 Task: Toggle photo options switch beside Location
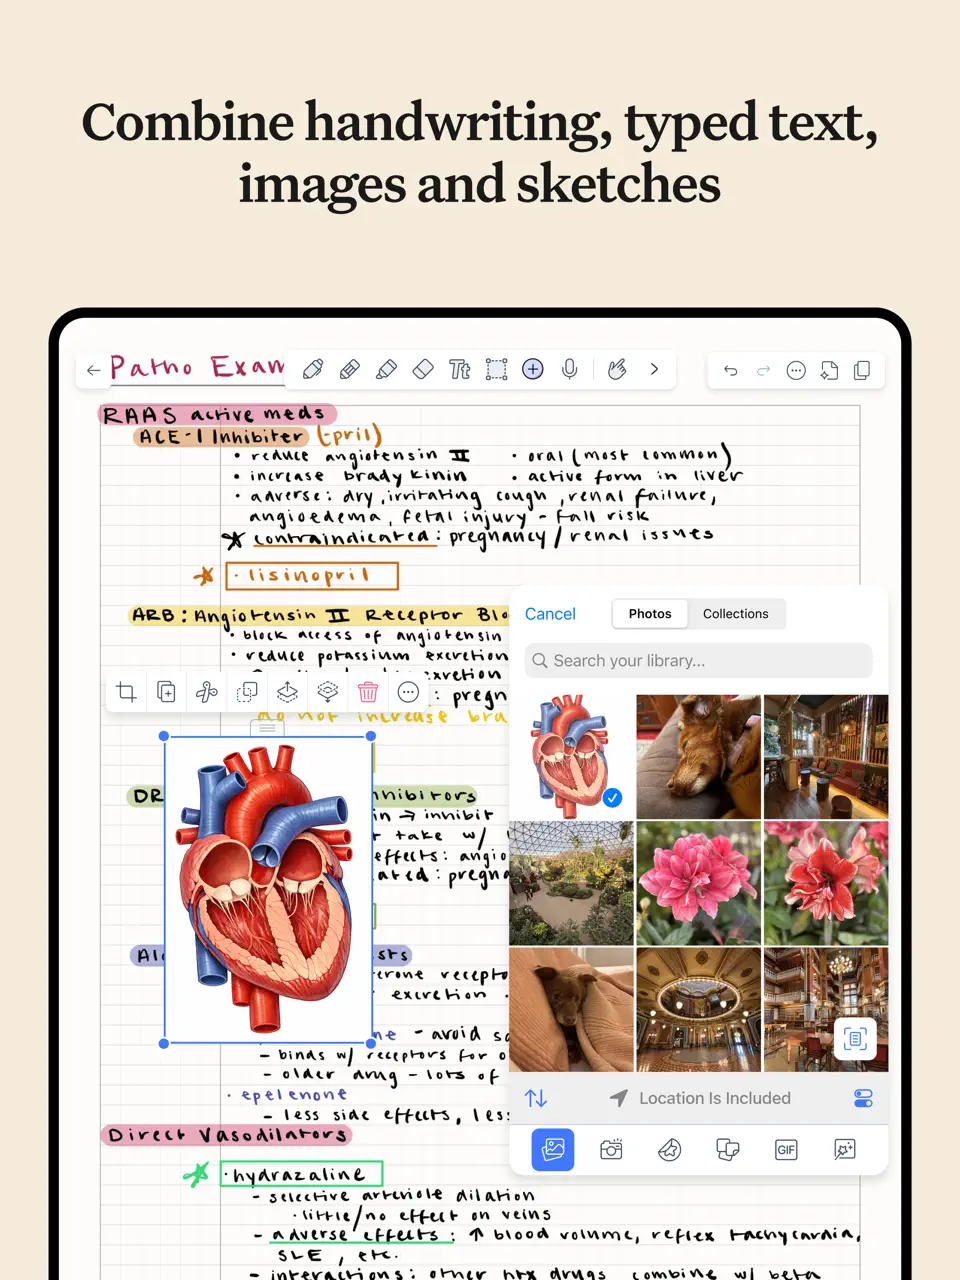[863, 1098]
